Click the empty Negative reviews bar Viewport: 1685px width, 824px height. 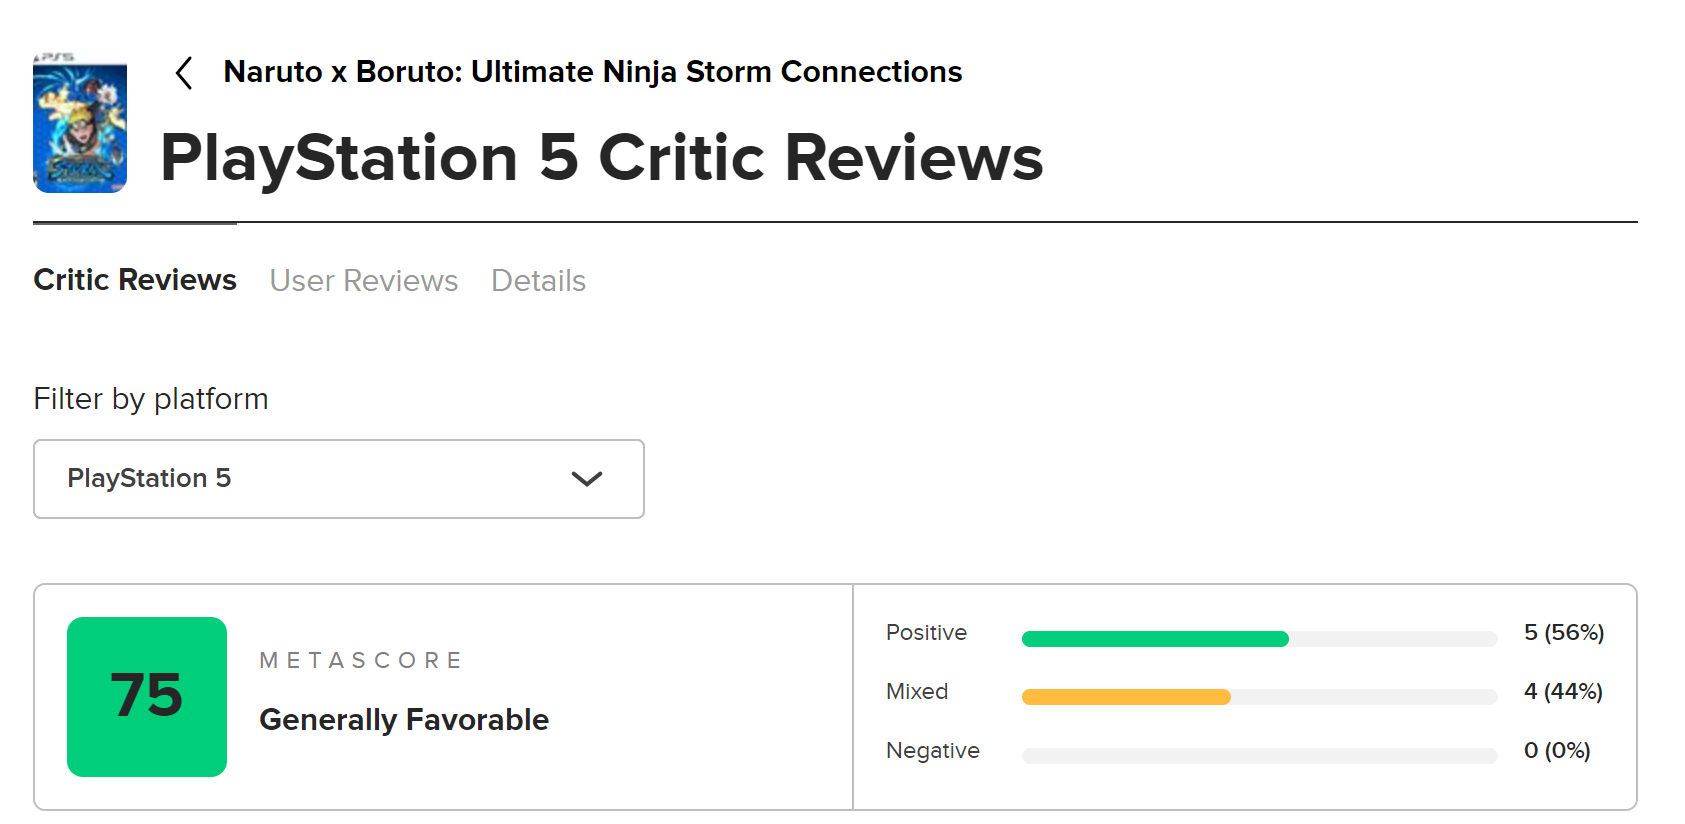[x=1259, y=756]
